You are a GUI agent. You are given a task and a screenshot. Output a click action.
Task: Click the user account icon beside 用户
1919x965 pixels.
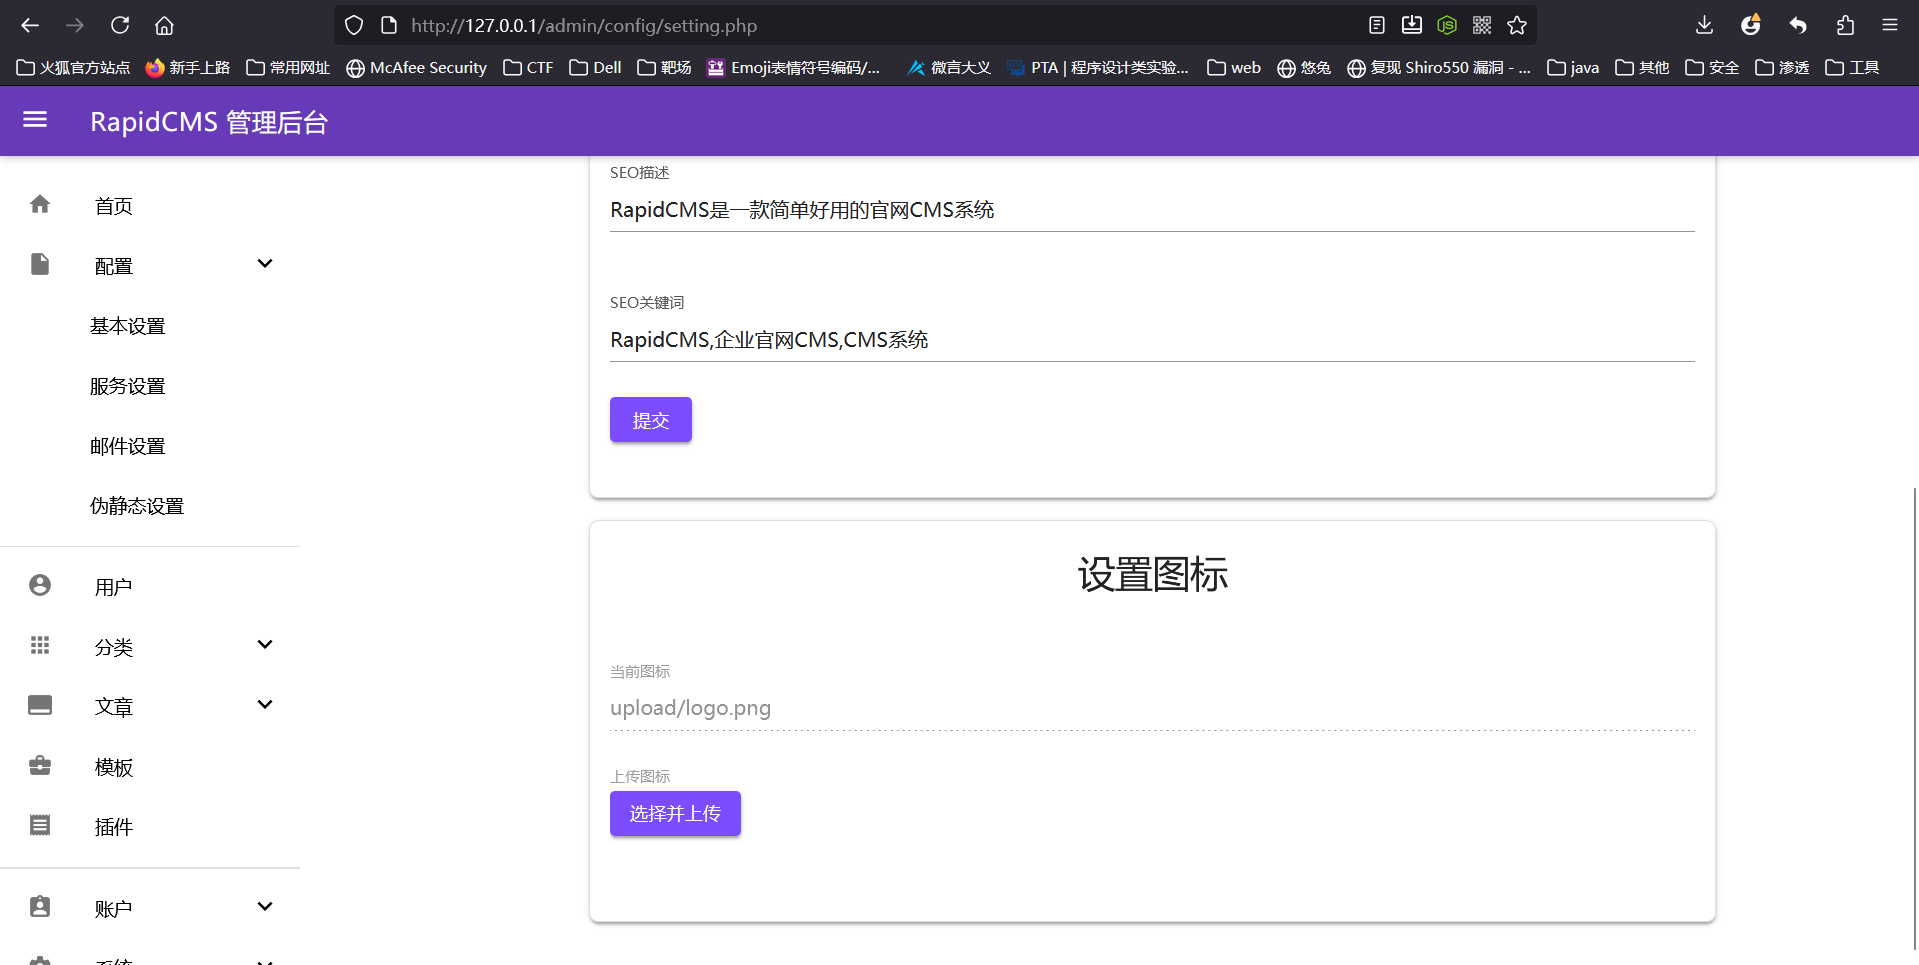click(x=40, y=586)
